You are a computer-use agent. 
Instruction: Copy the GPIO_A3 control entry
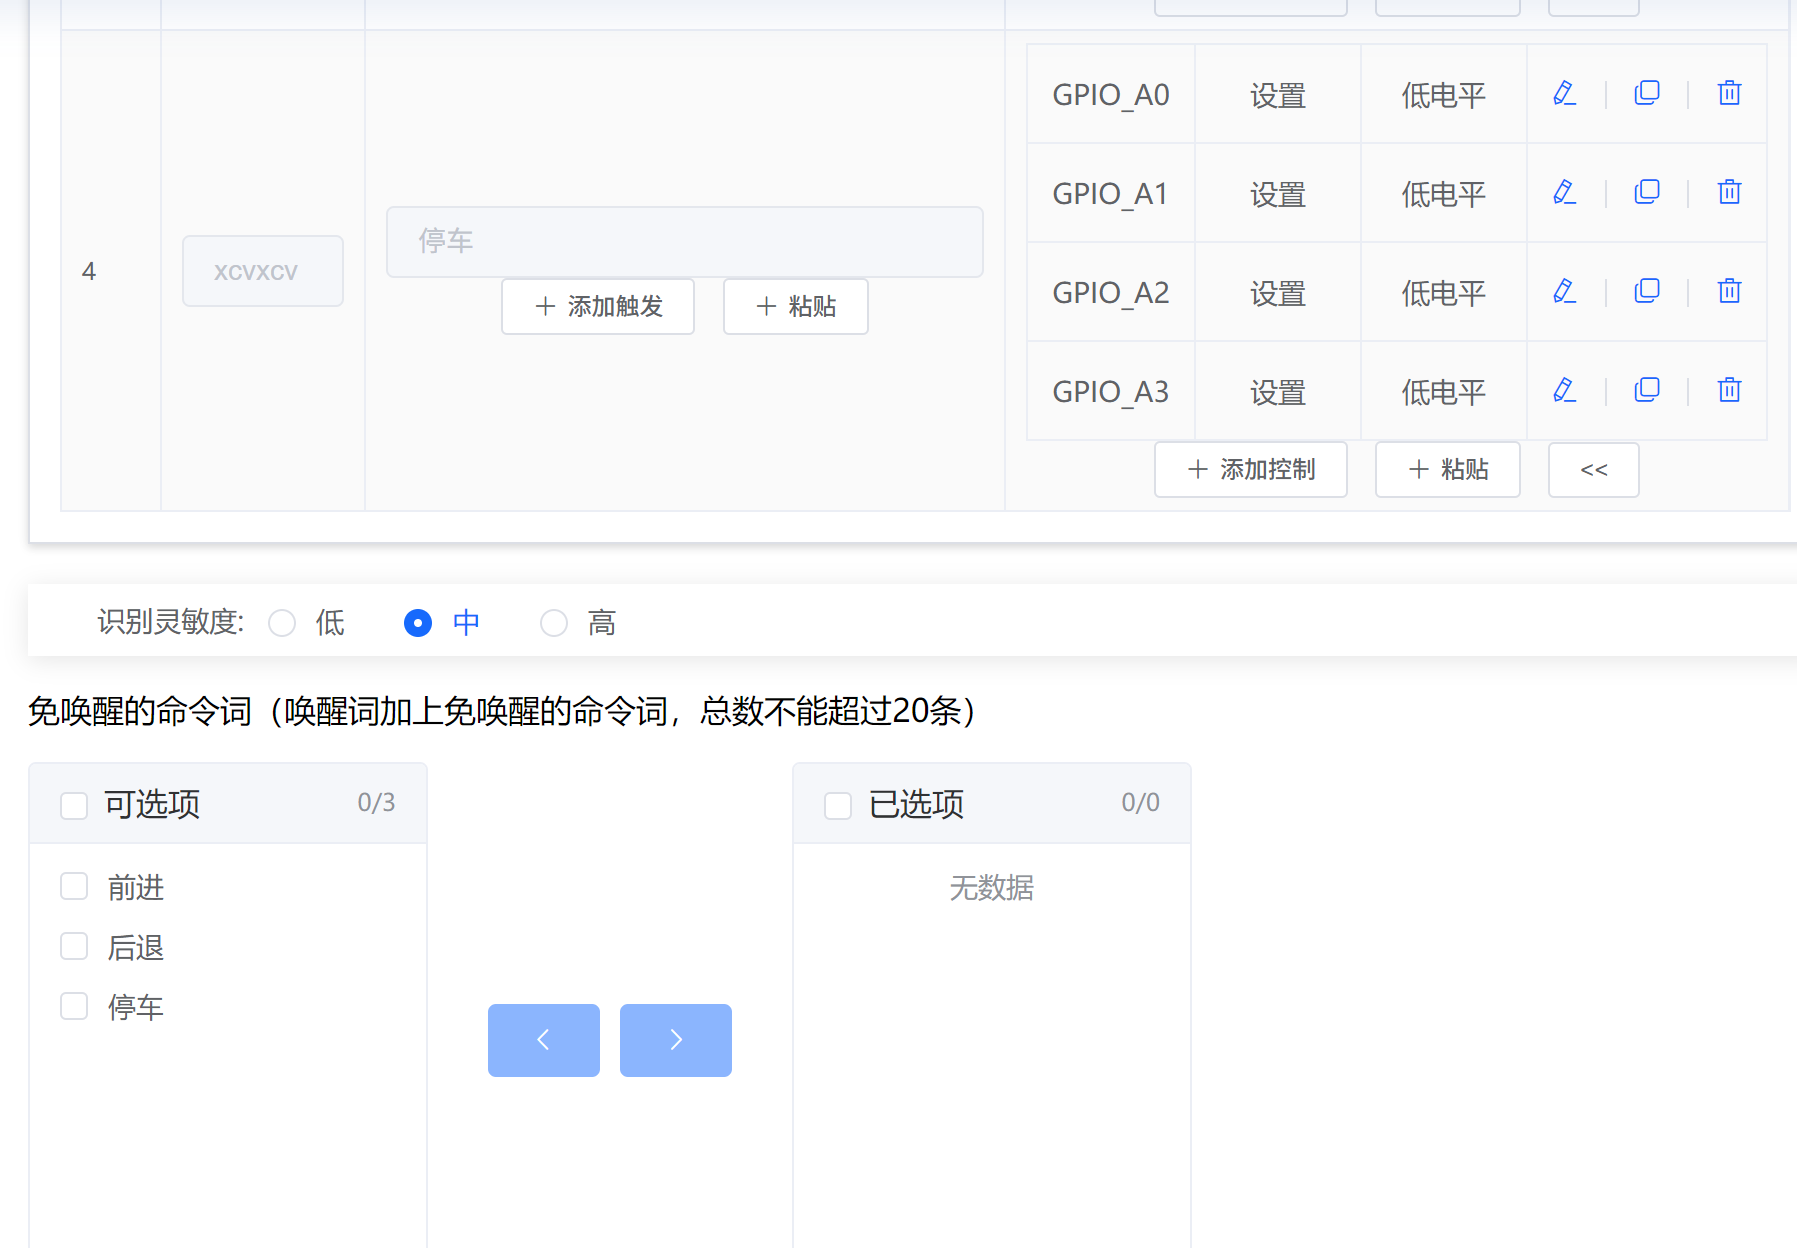pos(1646,390)
